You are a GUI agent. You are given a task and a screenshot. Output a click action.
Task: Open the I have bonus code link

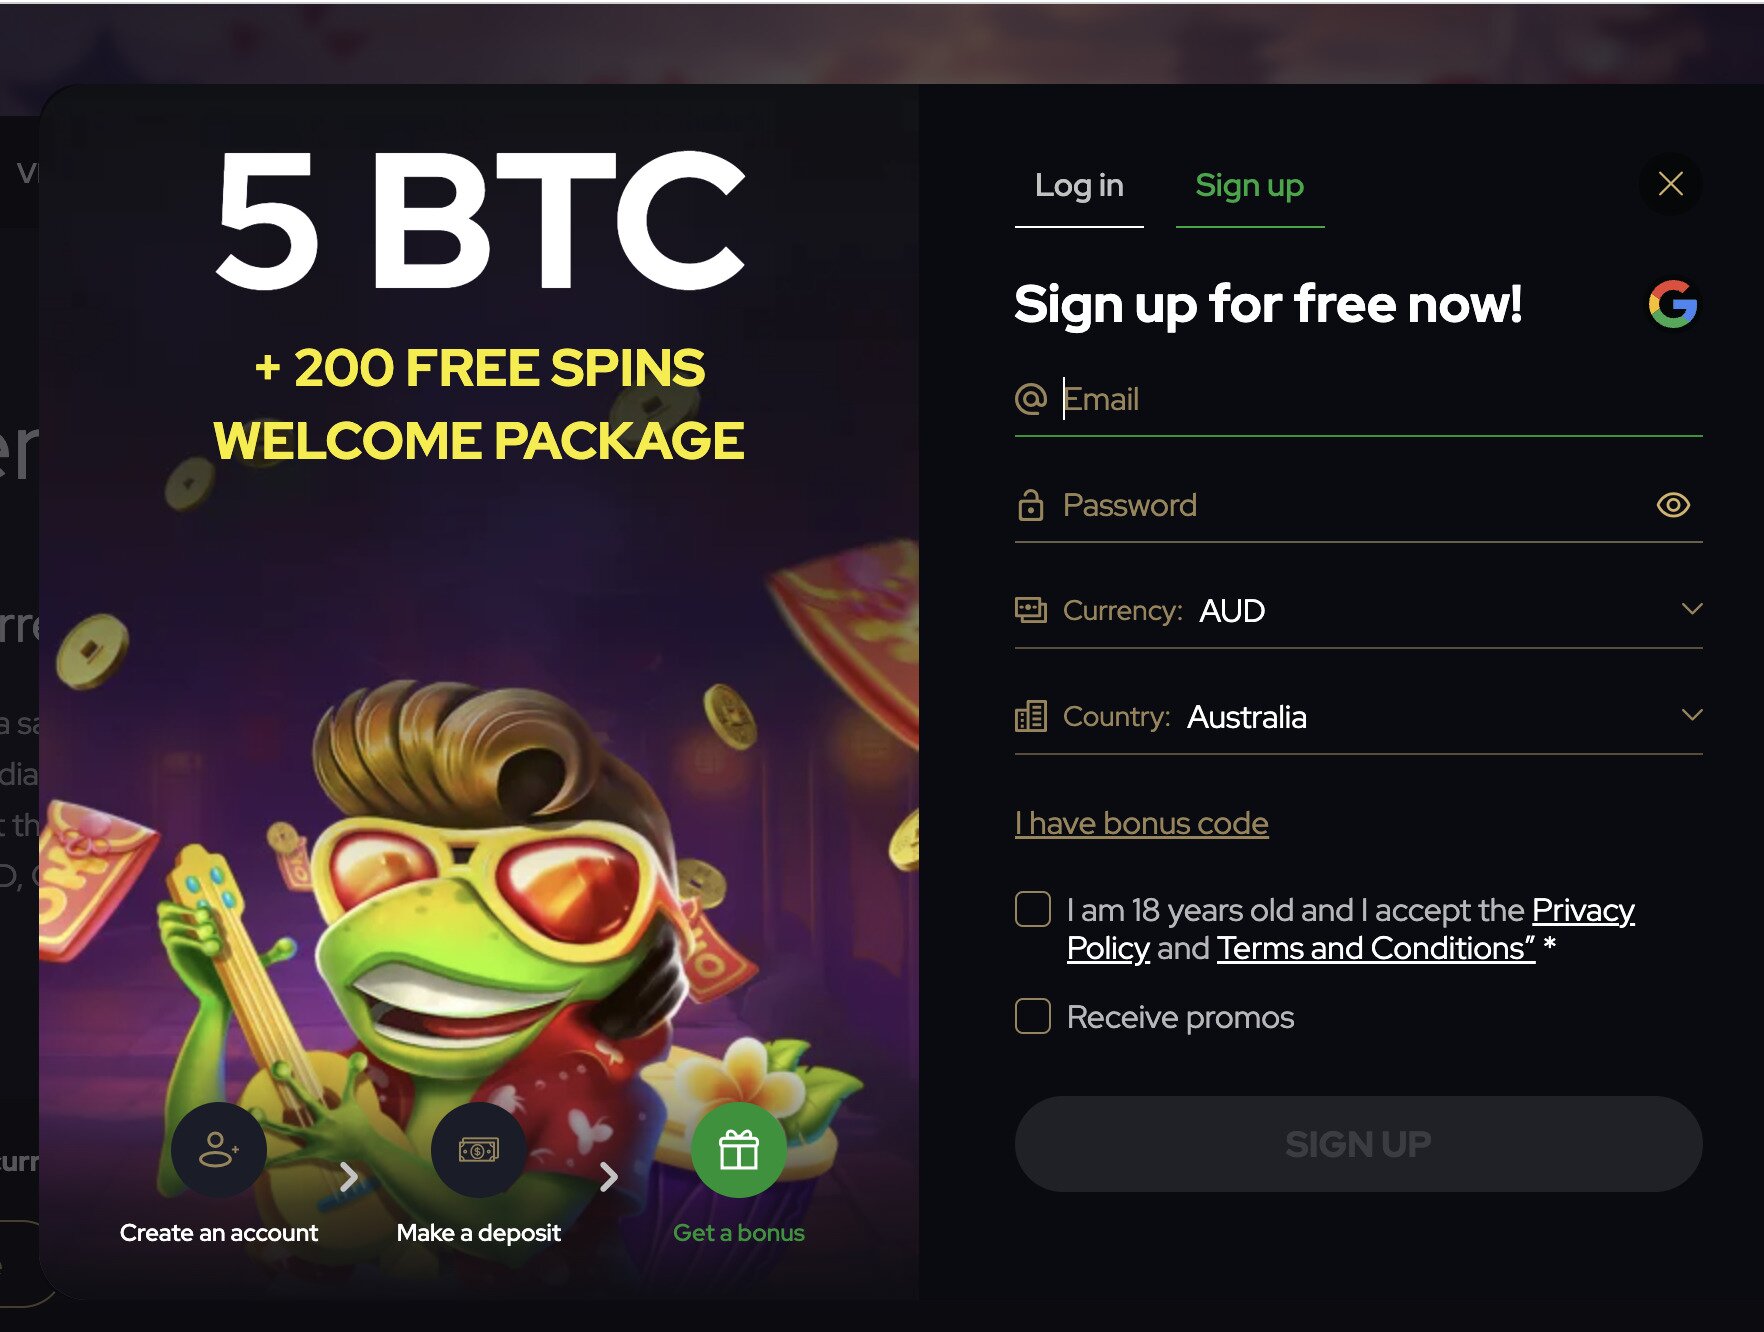[x=1141, y=823]
